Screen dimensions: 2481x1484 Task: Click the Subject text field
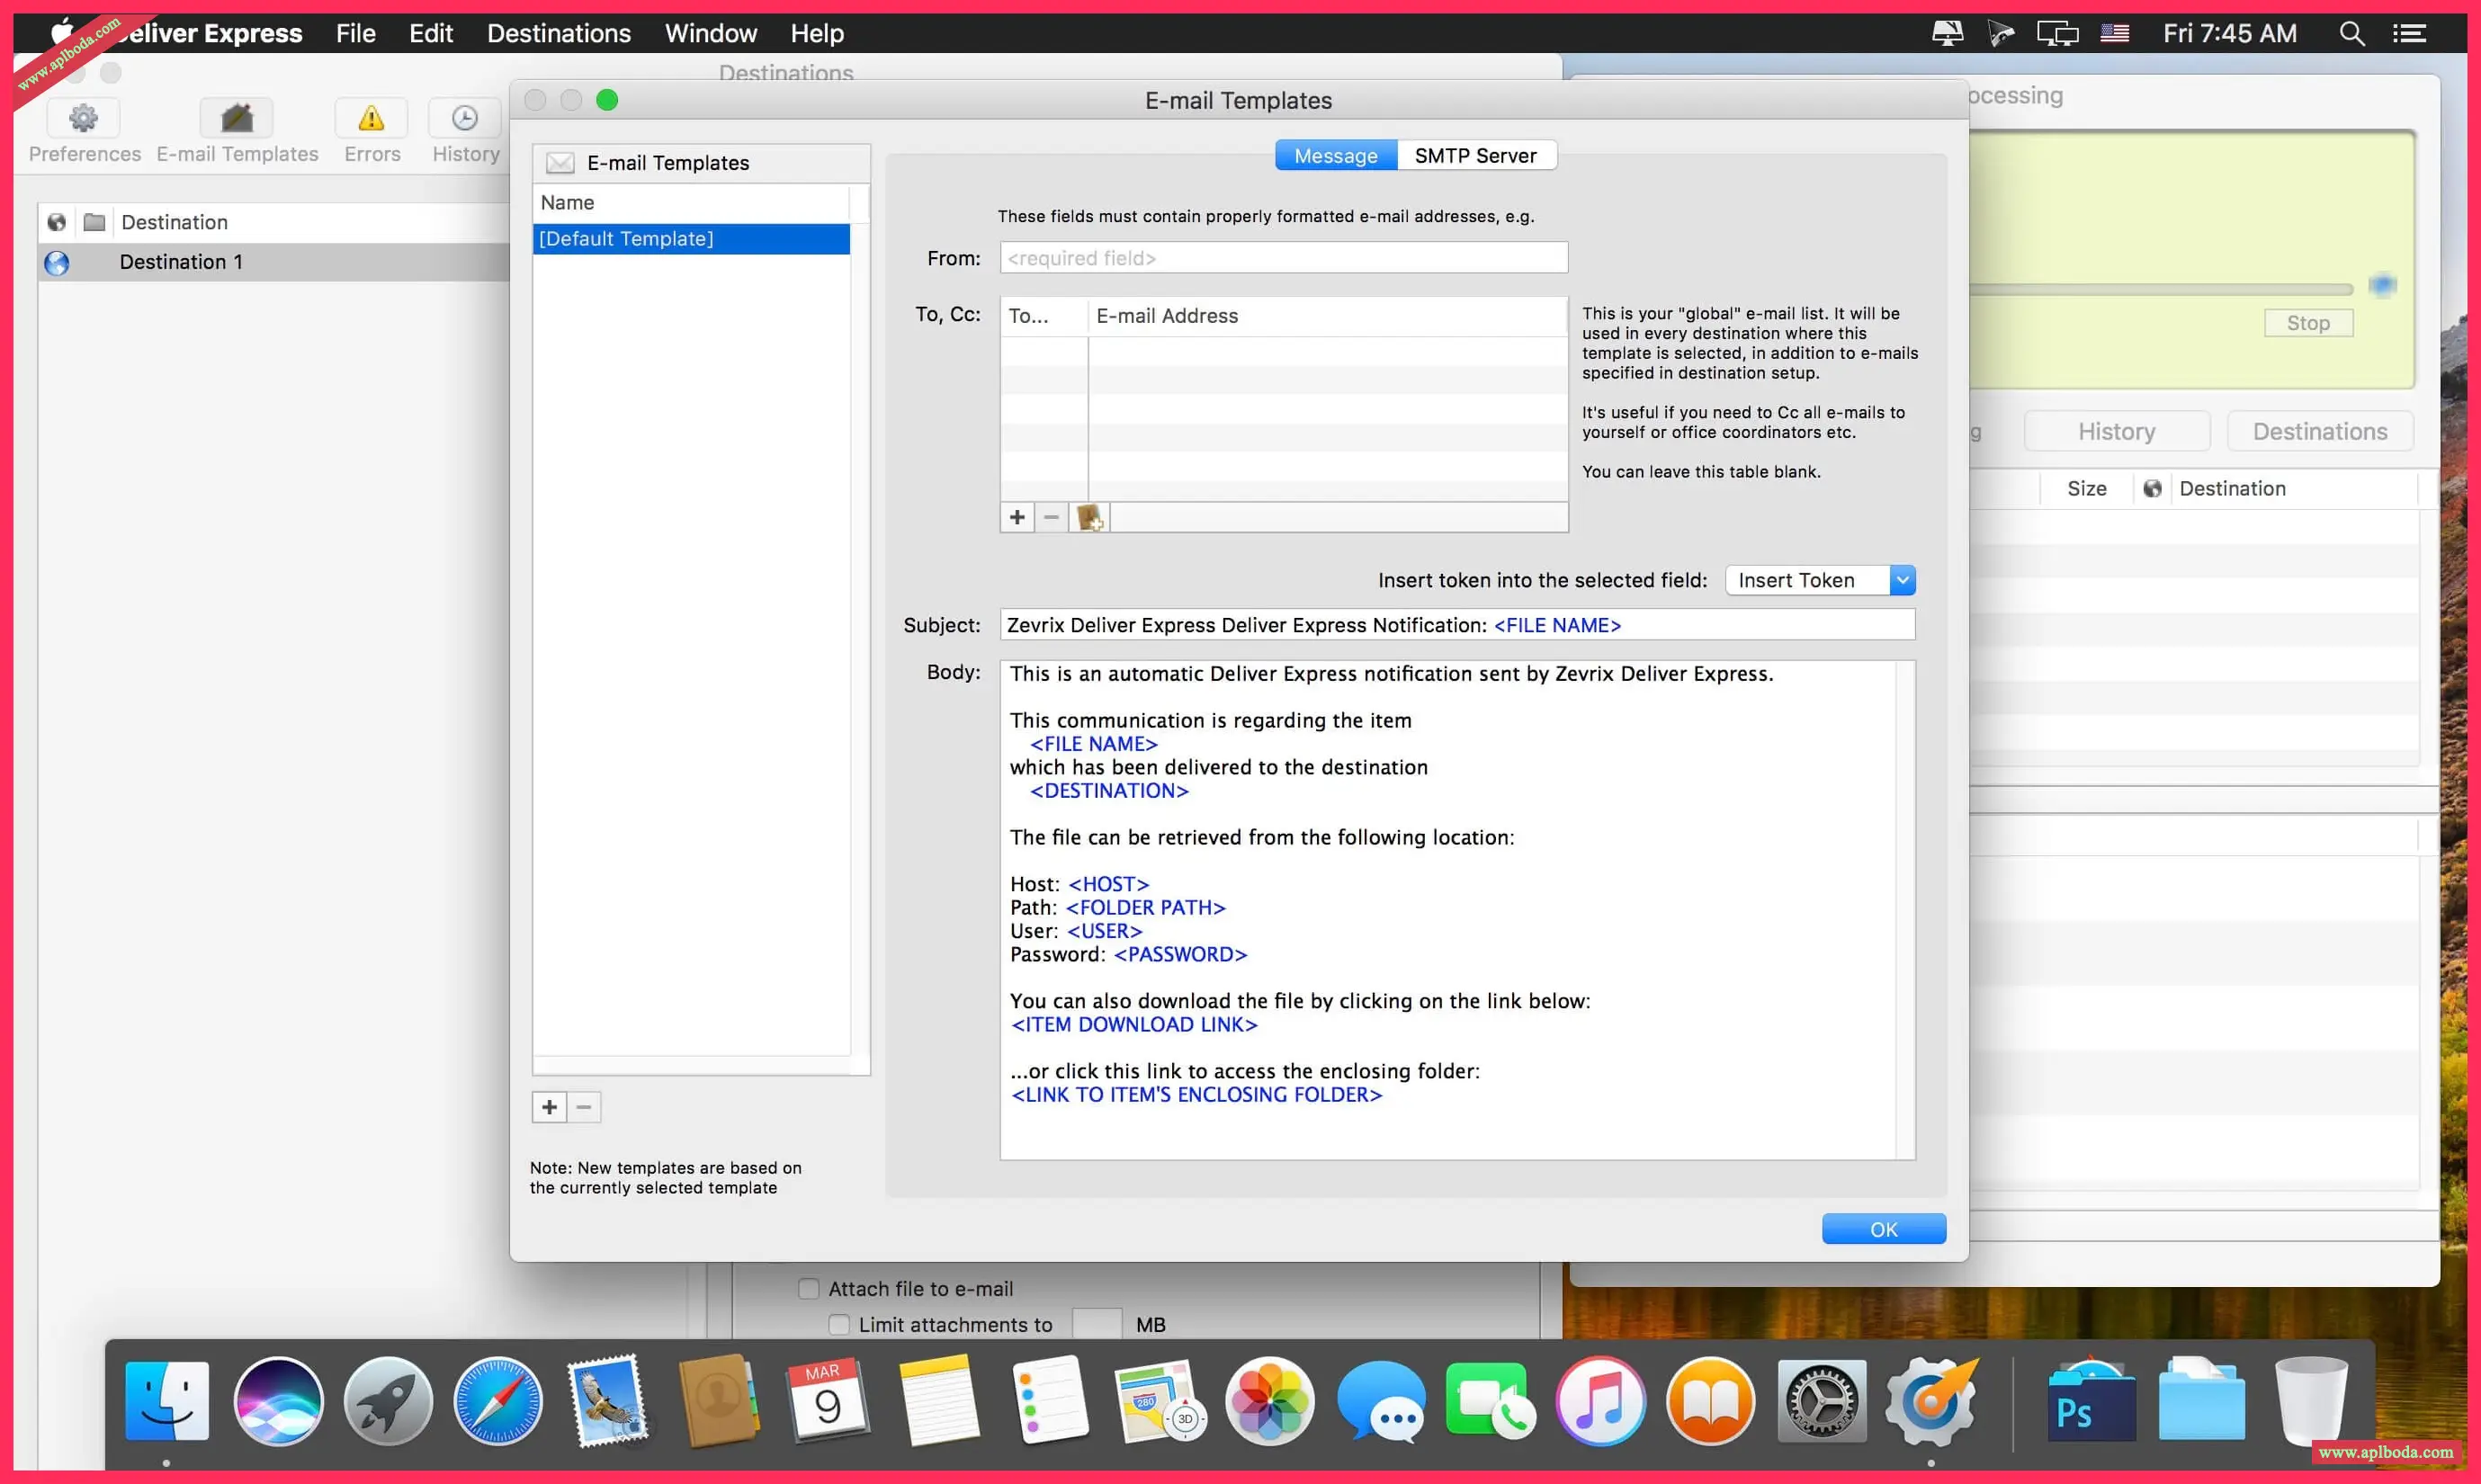click(x=1456, y=625)
